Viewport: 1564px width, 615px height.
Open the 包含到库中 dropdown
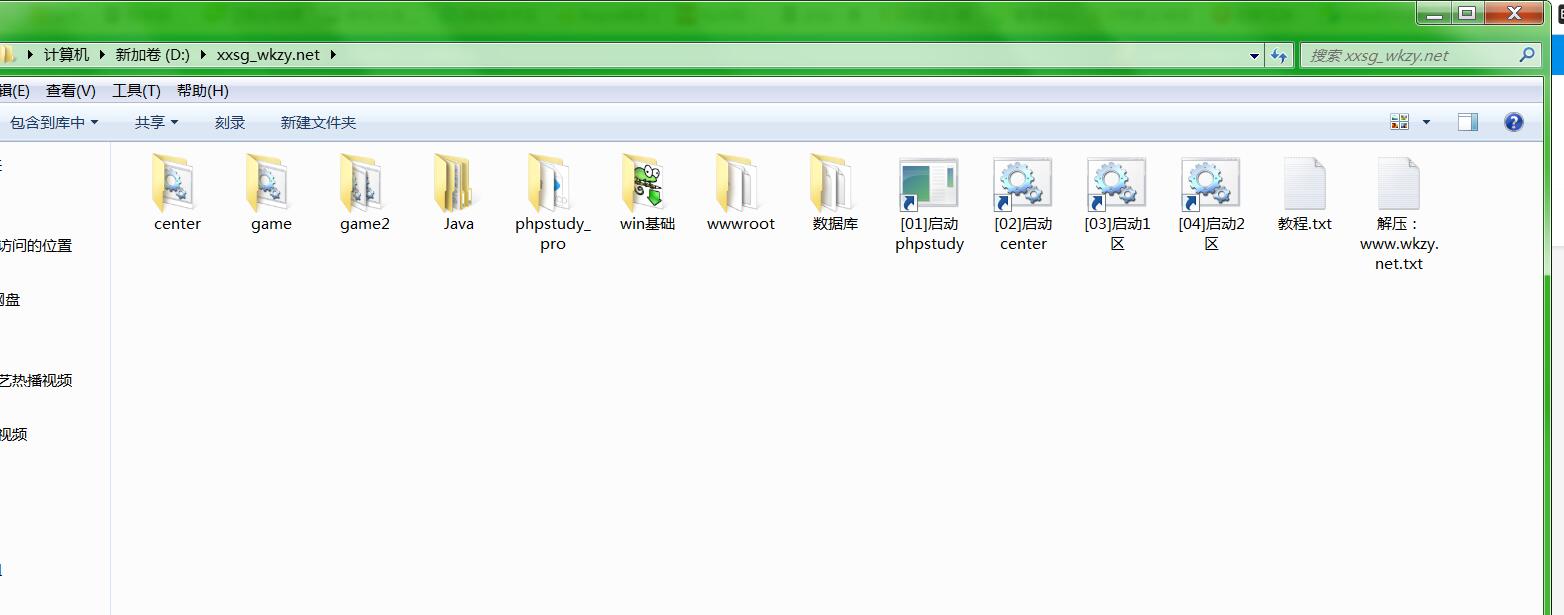pyautogui.click(x=54, y=122)
